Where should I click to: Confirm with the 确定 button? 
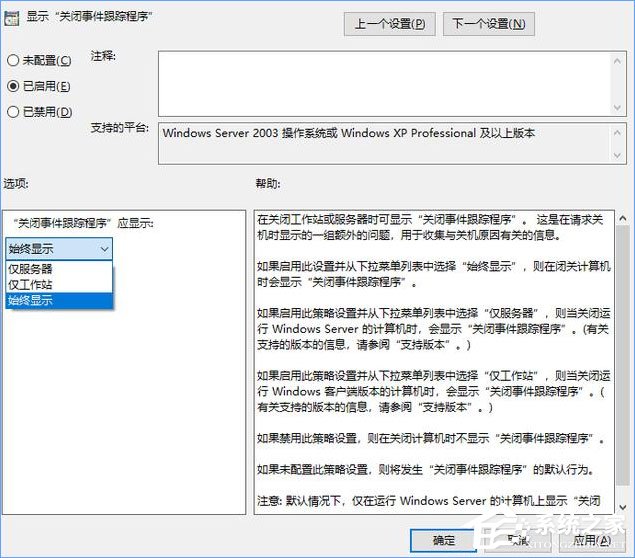(443, 540)
